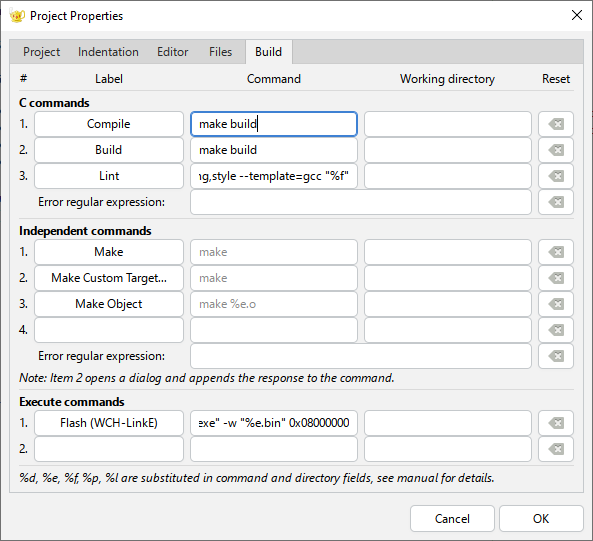Viewport: 593px width, 541px height.
Task: Switch to the Project tab
Action: tap(42, 52)
